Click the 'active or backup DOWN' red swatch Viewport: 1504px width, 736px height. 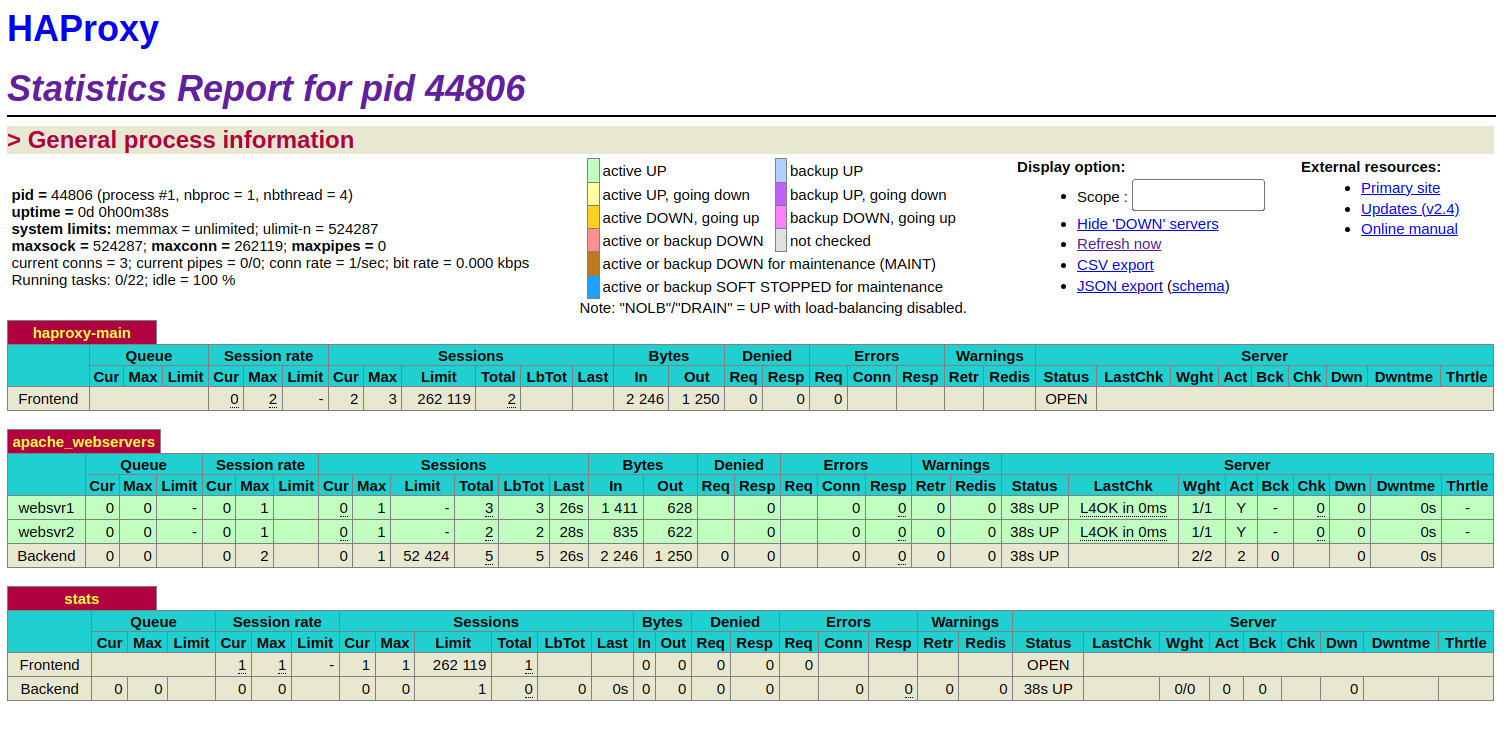[x=593, y=240]
